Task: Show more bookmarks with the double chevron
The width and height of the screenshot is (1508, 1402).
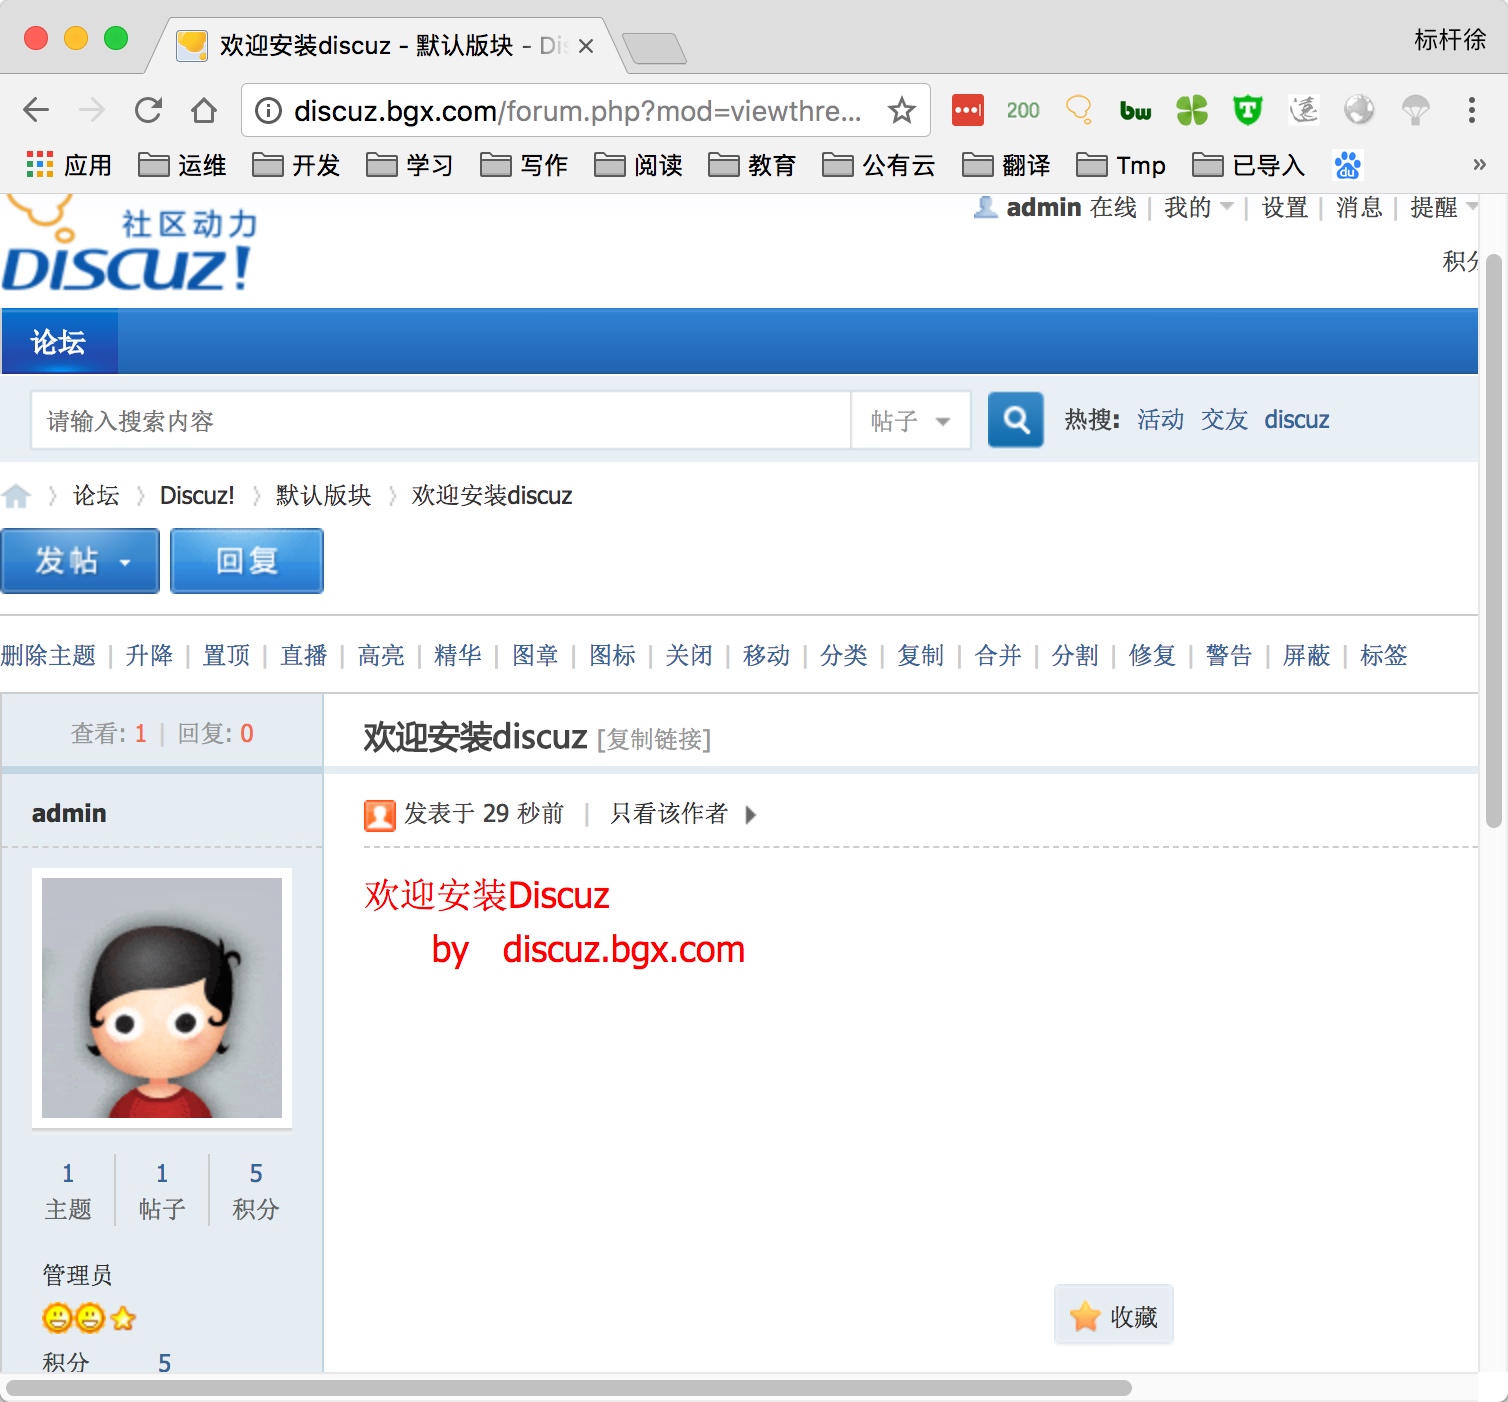Action: [1479, 165]
